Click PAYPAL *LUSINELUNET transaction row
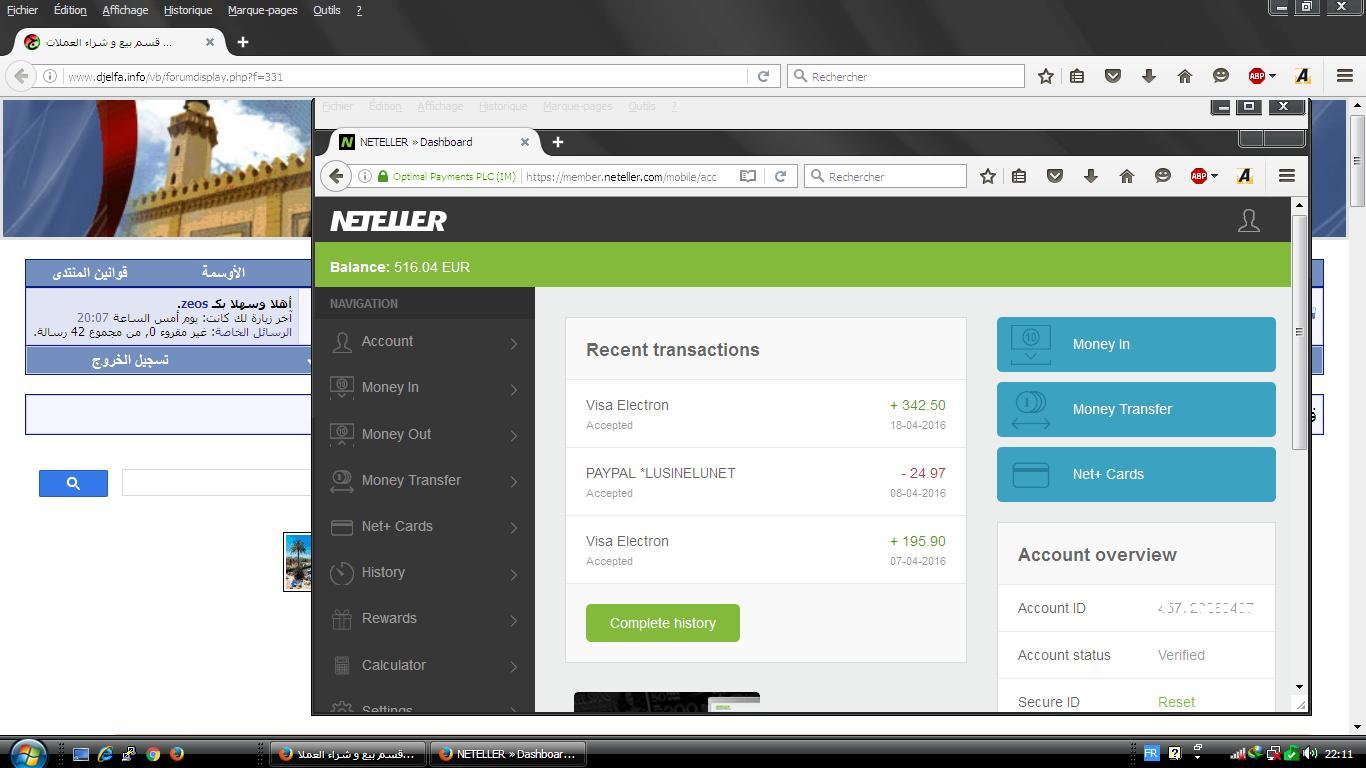The width and height of the screenshot is (1366, 768). click(x=766, y=482)
